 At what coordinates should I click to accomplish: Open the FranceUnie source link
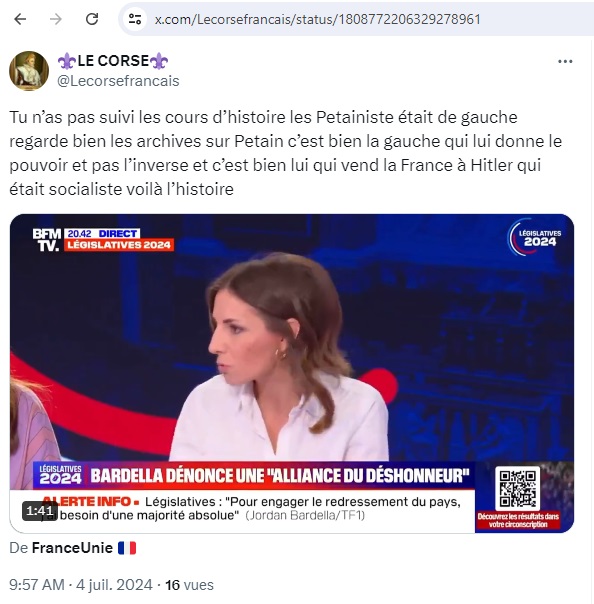coord(72,548)
